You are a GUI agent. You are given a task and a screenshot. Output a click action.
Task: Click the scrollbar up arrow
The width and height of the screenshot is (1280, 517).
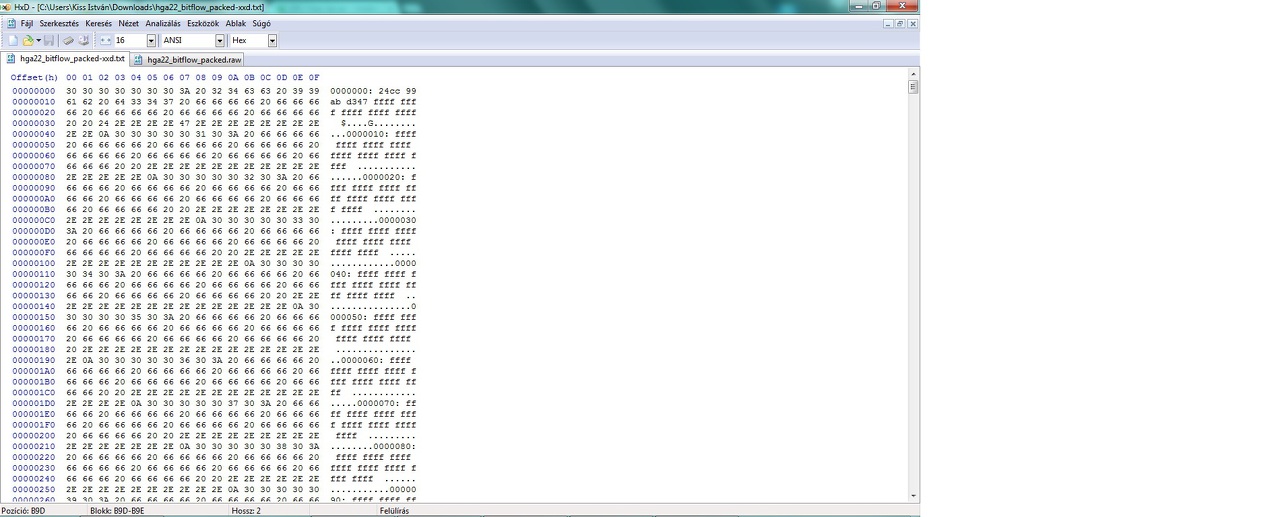point(913,74)
